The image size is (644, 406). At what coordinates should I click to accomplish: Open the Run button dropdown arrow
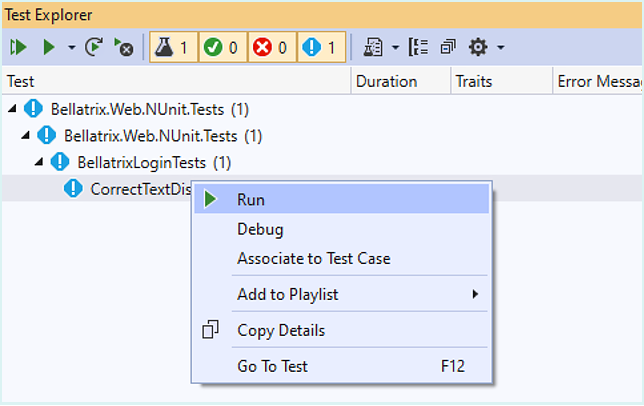[71, 48]
